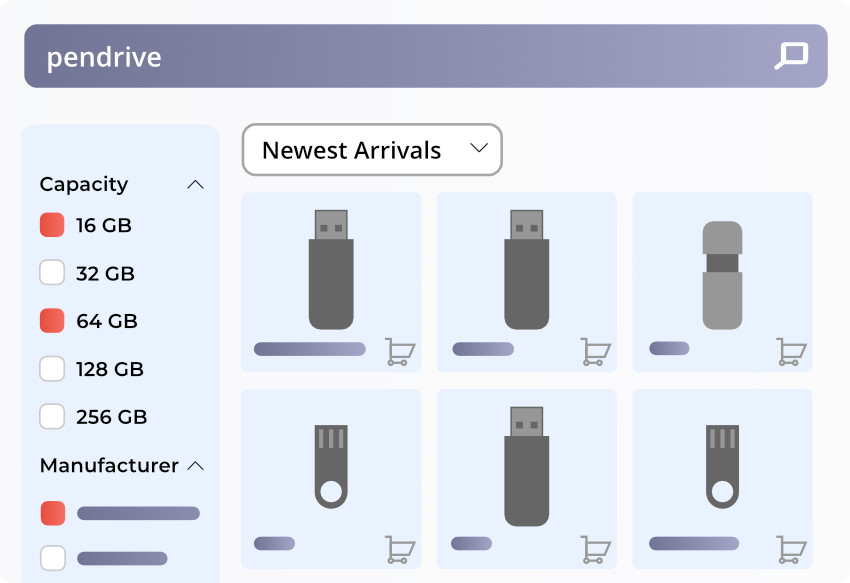The width and height of the screenshot is (850, 583).
Task: Click the pendrive search input field
Action: [400, 56]
